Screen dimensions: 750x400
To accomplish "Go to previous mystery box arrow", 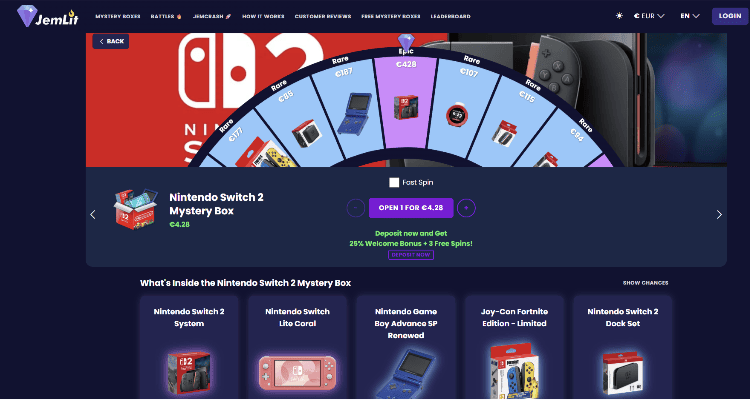I will 93,215.
